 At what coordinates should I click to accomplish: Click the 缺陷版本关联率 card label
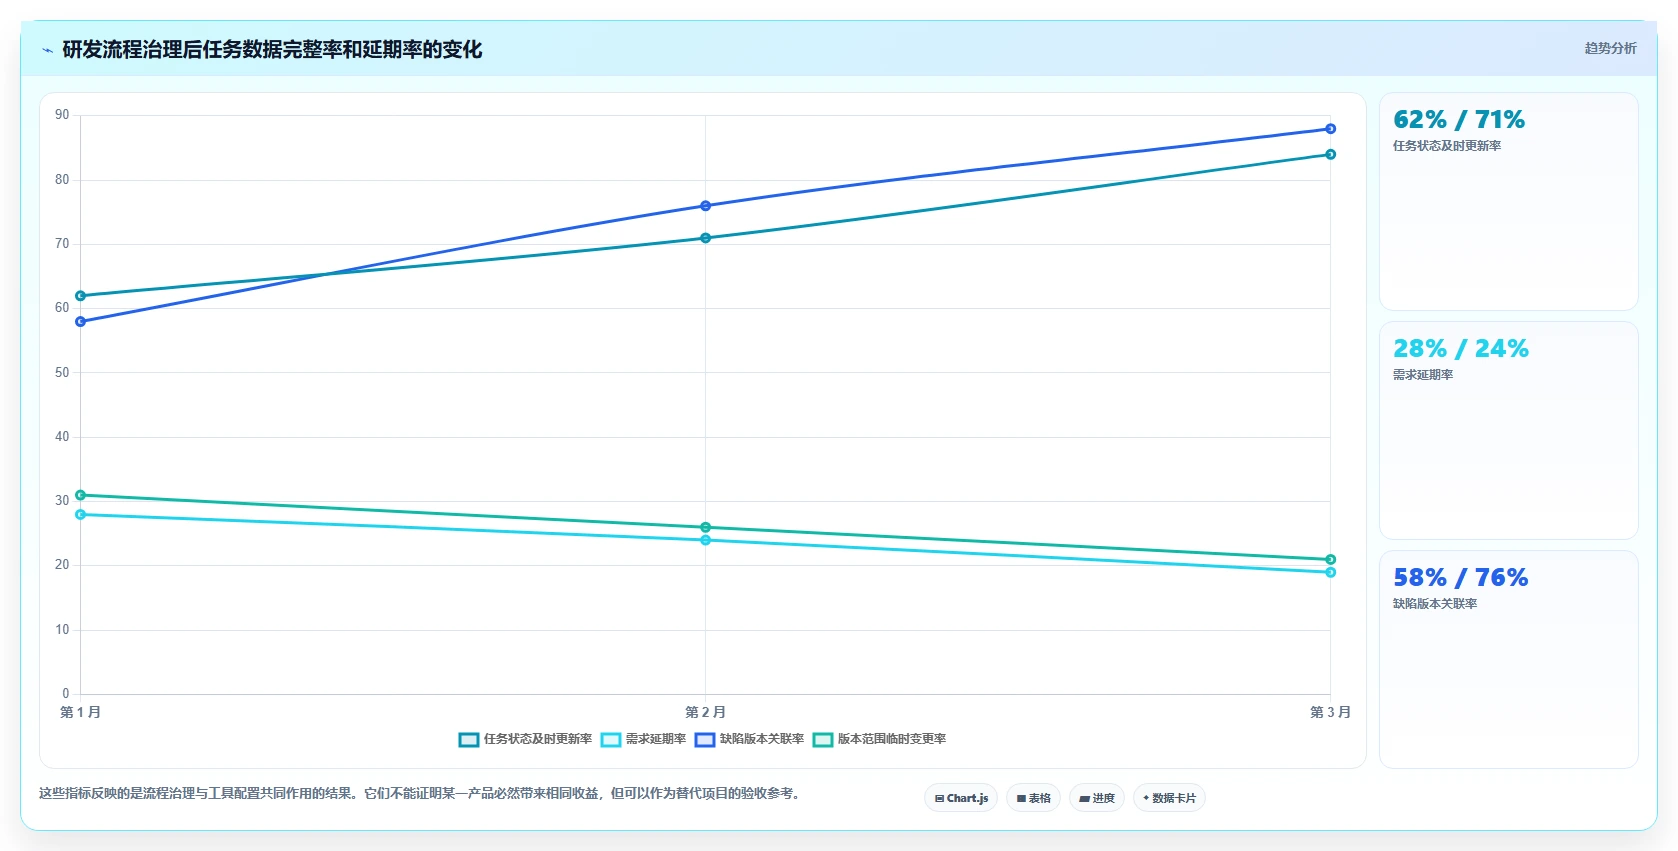[1435, 604]
